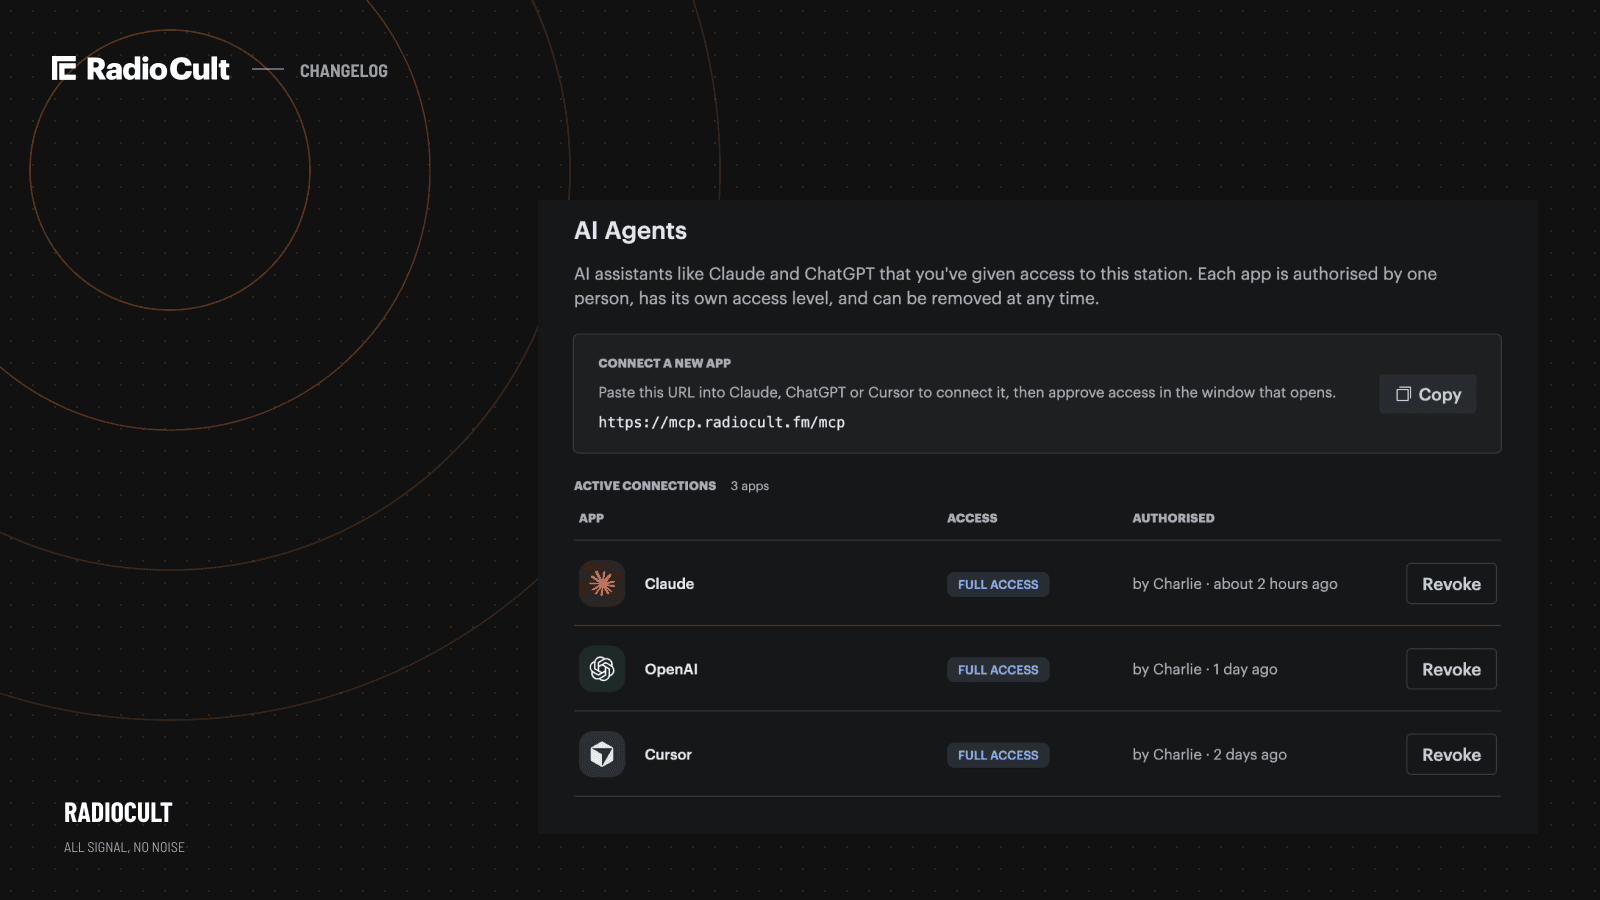Screen dimensions: 1600x900
Task: Click the Radio Cult logo
Action: coord(141,68)
